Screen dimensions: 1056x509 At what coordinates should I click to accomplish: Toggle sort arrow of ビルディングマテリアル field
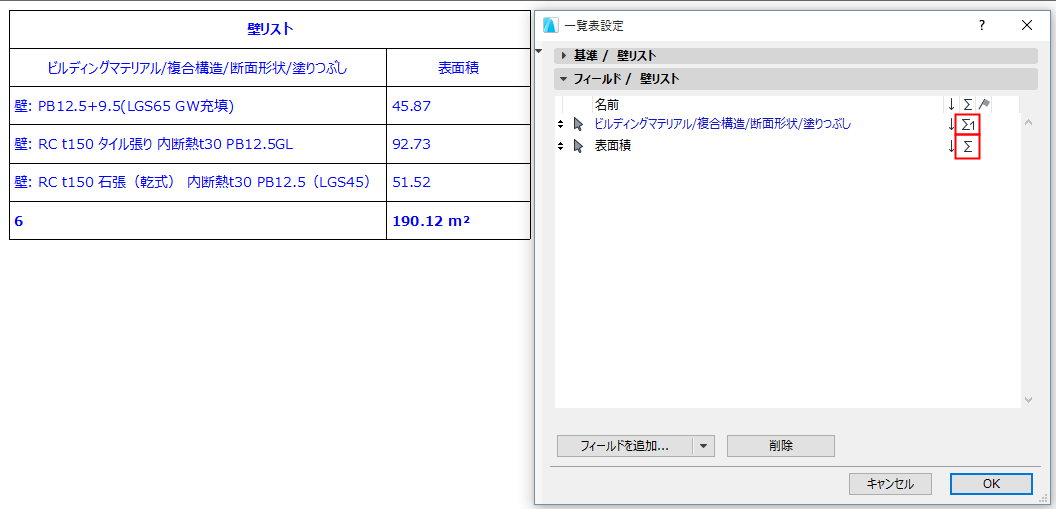click(951, 125)
